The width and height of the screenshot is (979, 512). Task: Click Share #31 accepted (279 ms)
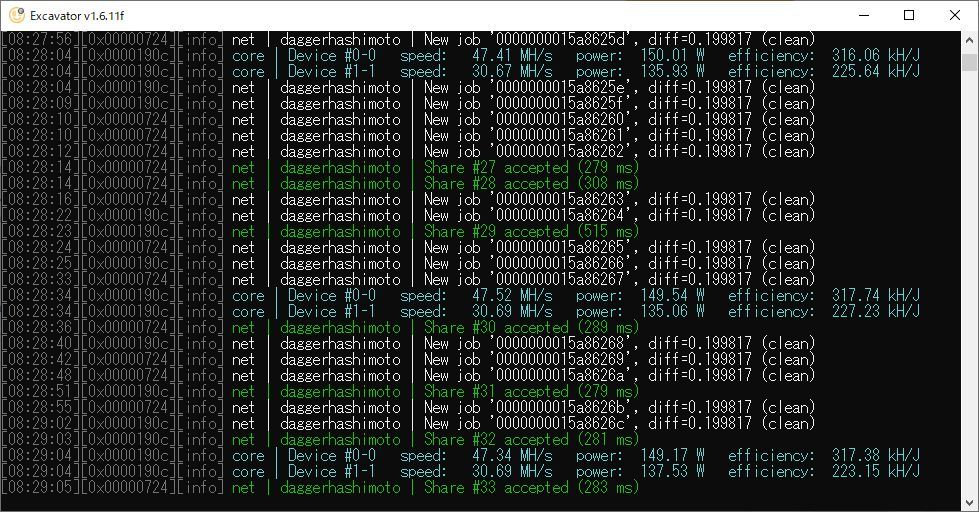(x=531, y=391)
